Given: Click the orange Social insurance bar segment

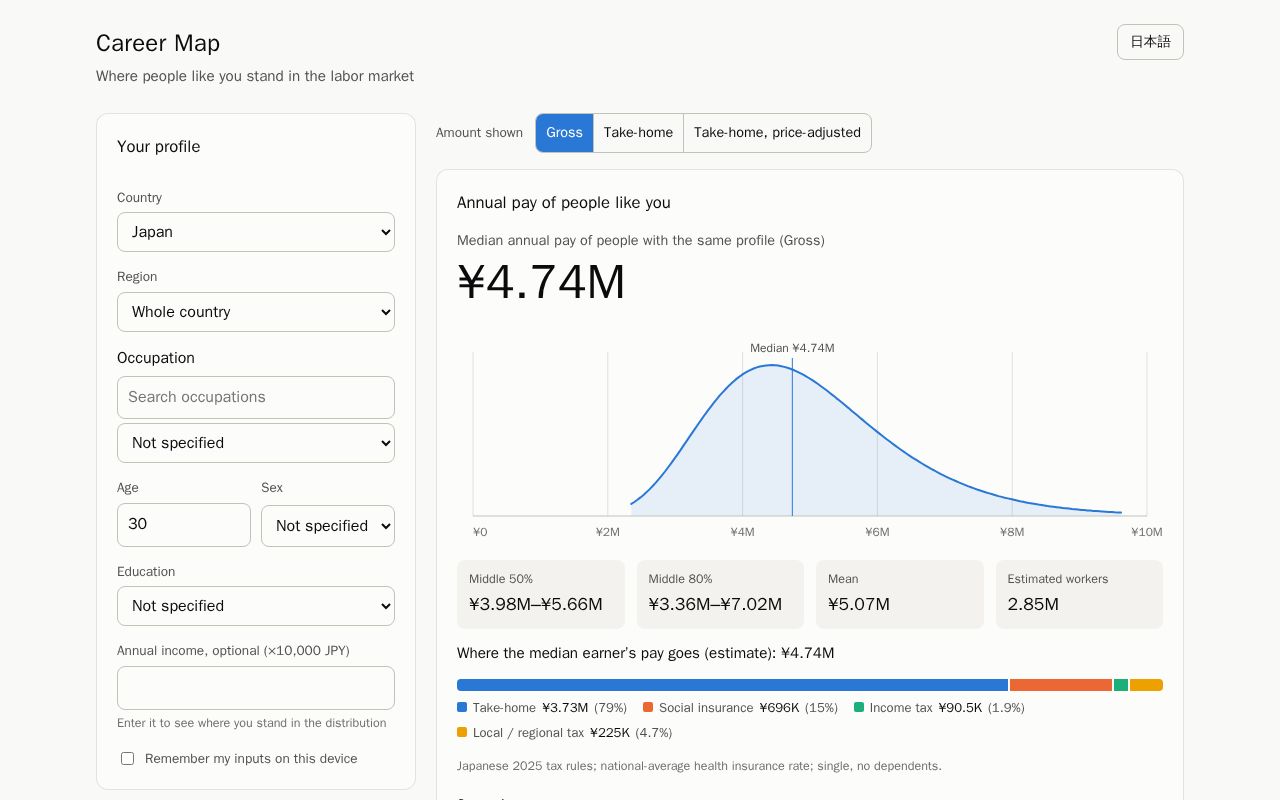Looking at the screenshot, I should [x=1061, y=685].
